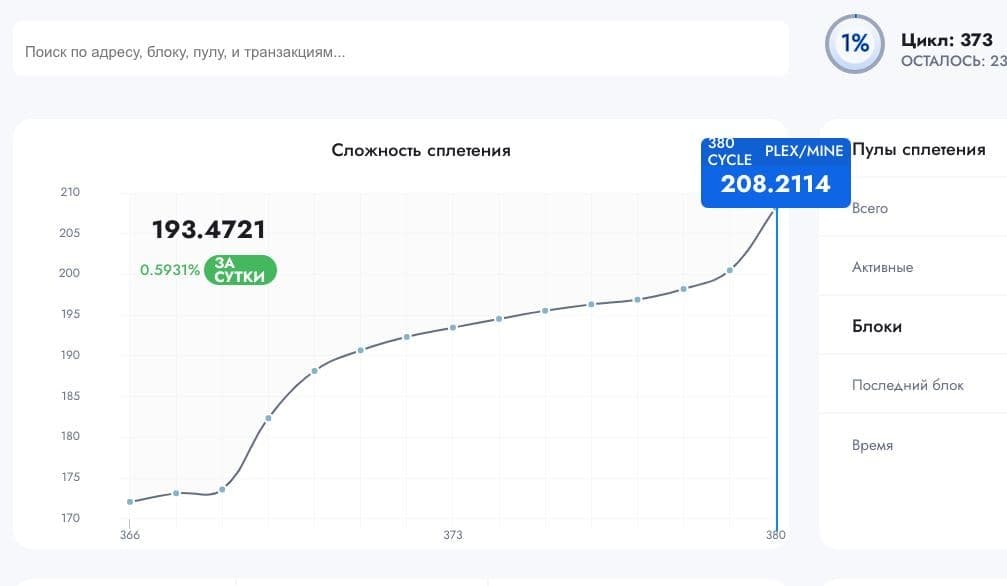Click the 380 x-axis label
This screenshot has height=586, width=1007.
[776, 535]
